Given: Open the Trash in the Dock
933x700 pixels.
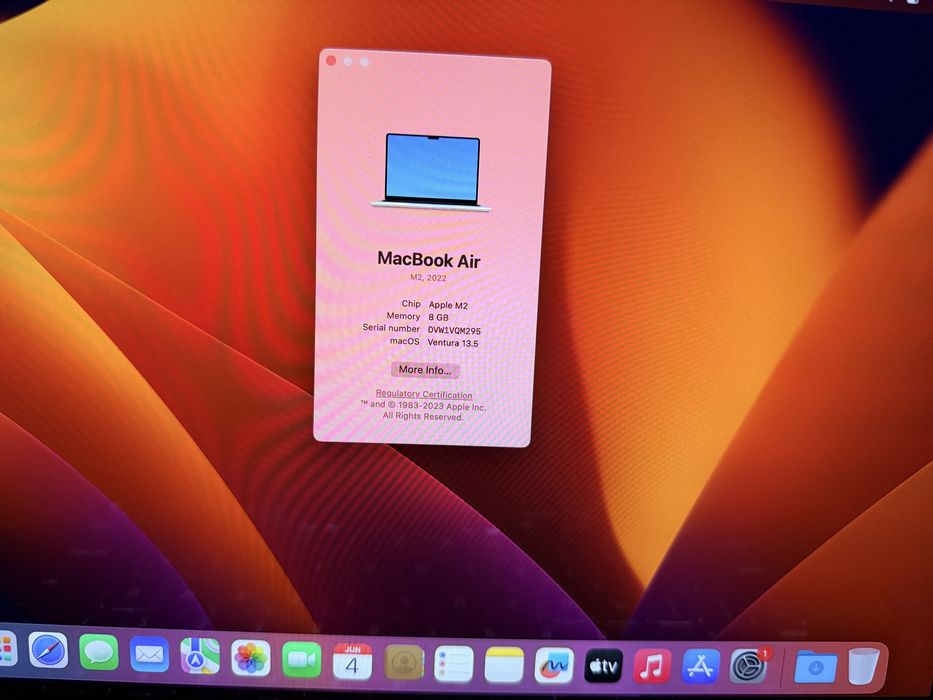Looking at the screenshot, I should (863, 666).
